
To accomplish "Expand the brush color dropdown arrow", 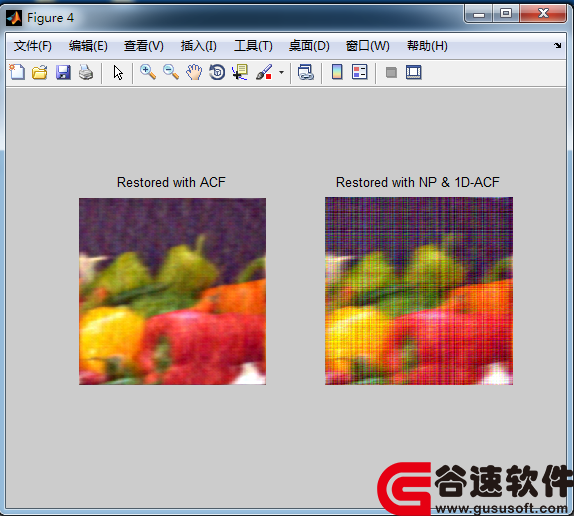I will point(281,72).
